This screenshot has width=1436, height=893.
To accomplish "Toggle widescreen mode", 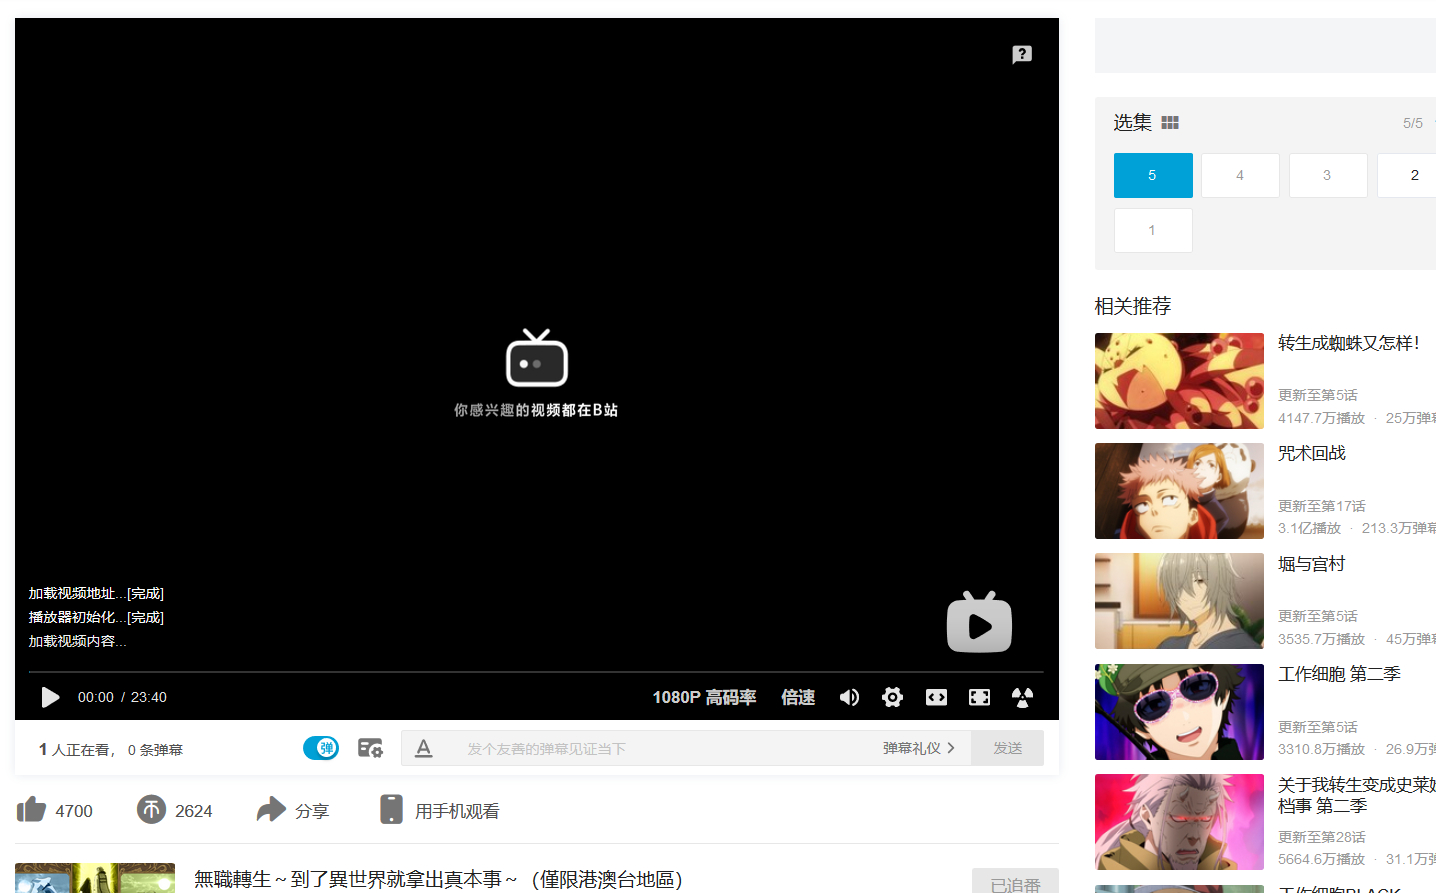I will point(936,697).
